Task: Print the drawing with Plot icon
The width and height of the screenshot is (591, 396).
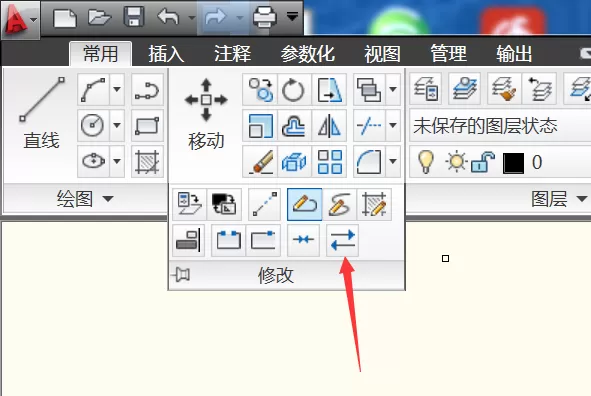Action: coord(264,17)
